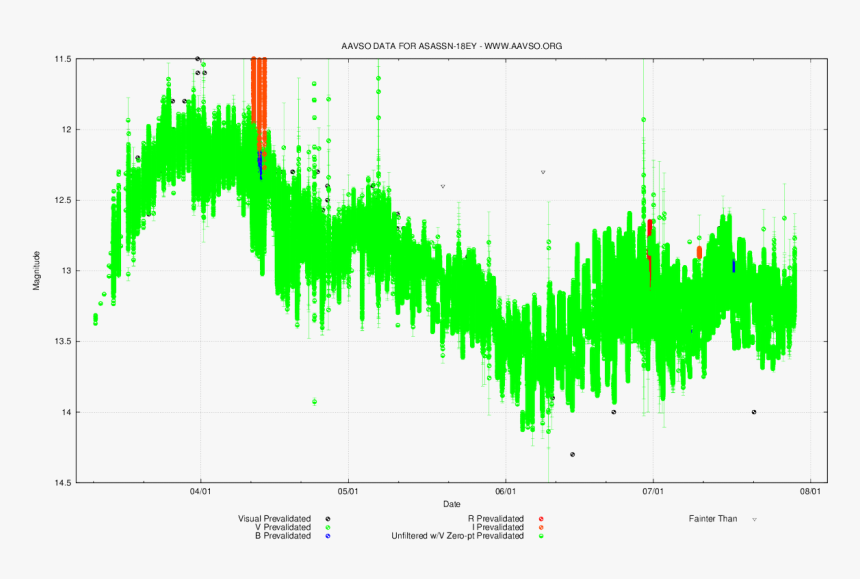This screenshot has width=860, height=579.
Task: Click the 14.5 magnitude tick label
Action: 61,483
